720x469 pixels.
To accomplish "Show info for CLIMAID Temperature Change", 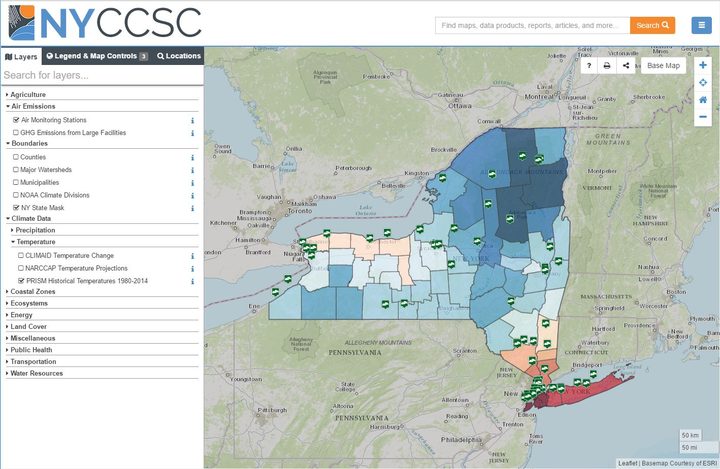I will 192,256.
